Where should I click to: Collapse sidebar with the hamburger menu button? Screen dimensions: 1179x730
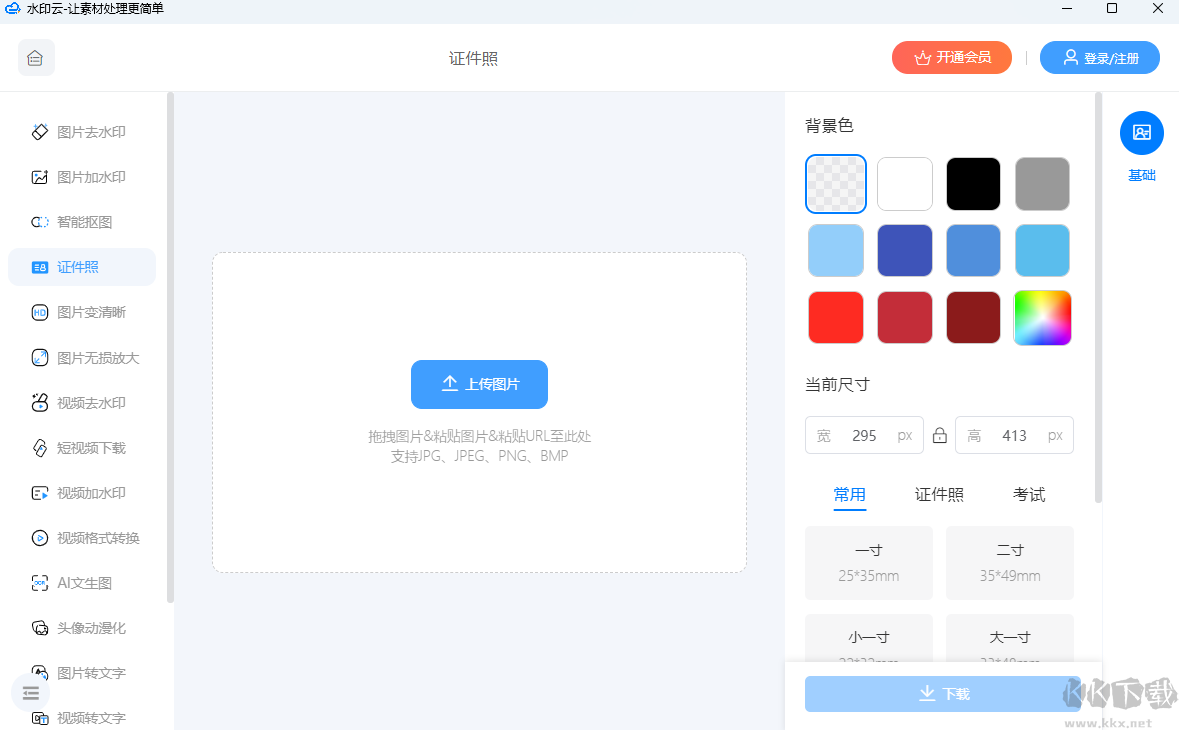31,693
